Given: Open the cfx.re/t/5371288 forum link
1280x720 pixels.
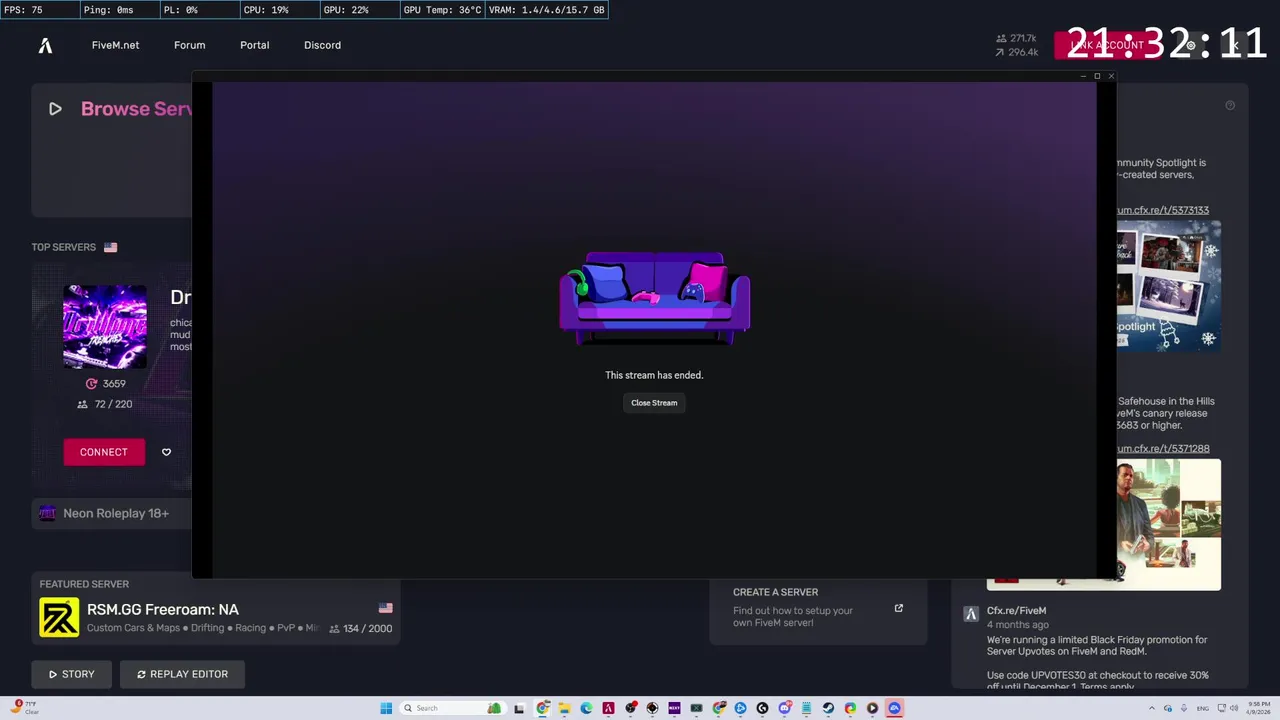Looking at the screenshot, I should pyautogui.click(x=1163, y=449).
